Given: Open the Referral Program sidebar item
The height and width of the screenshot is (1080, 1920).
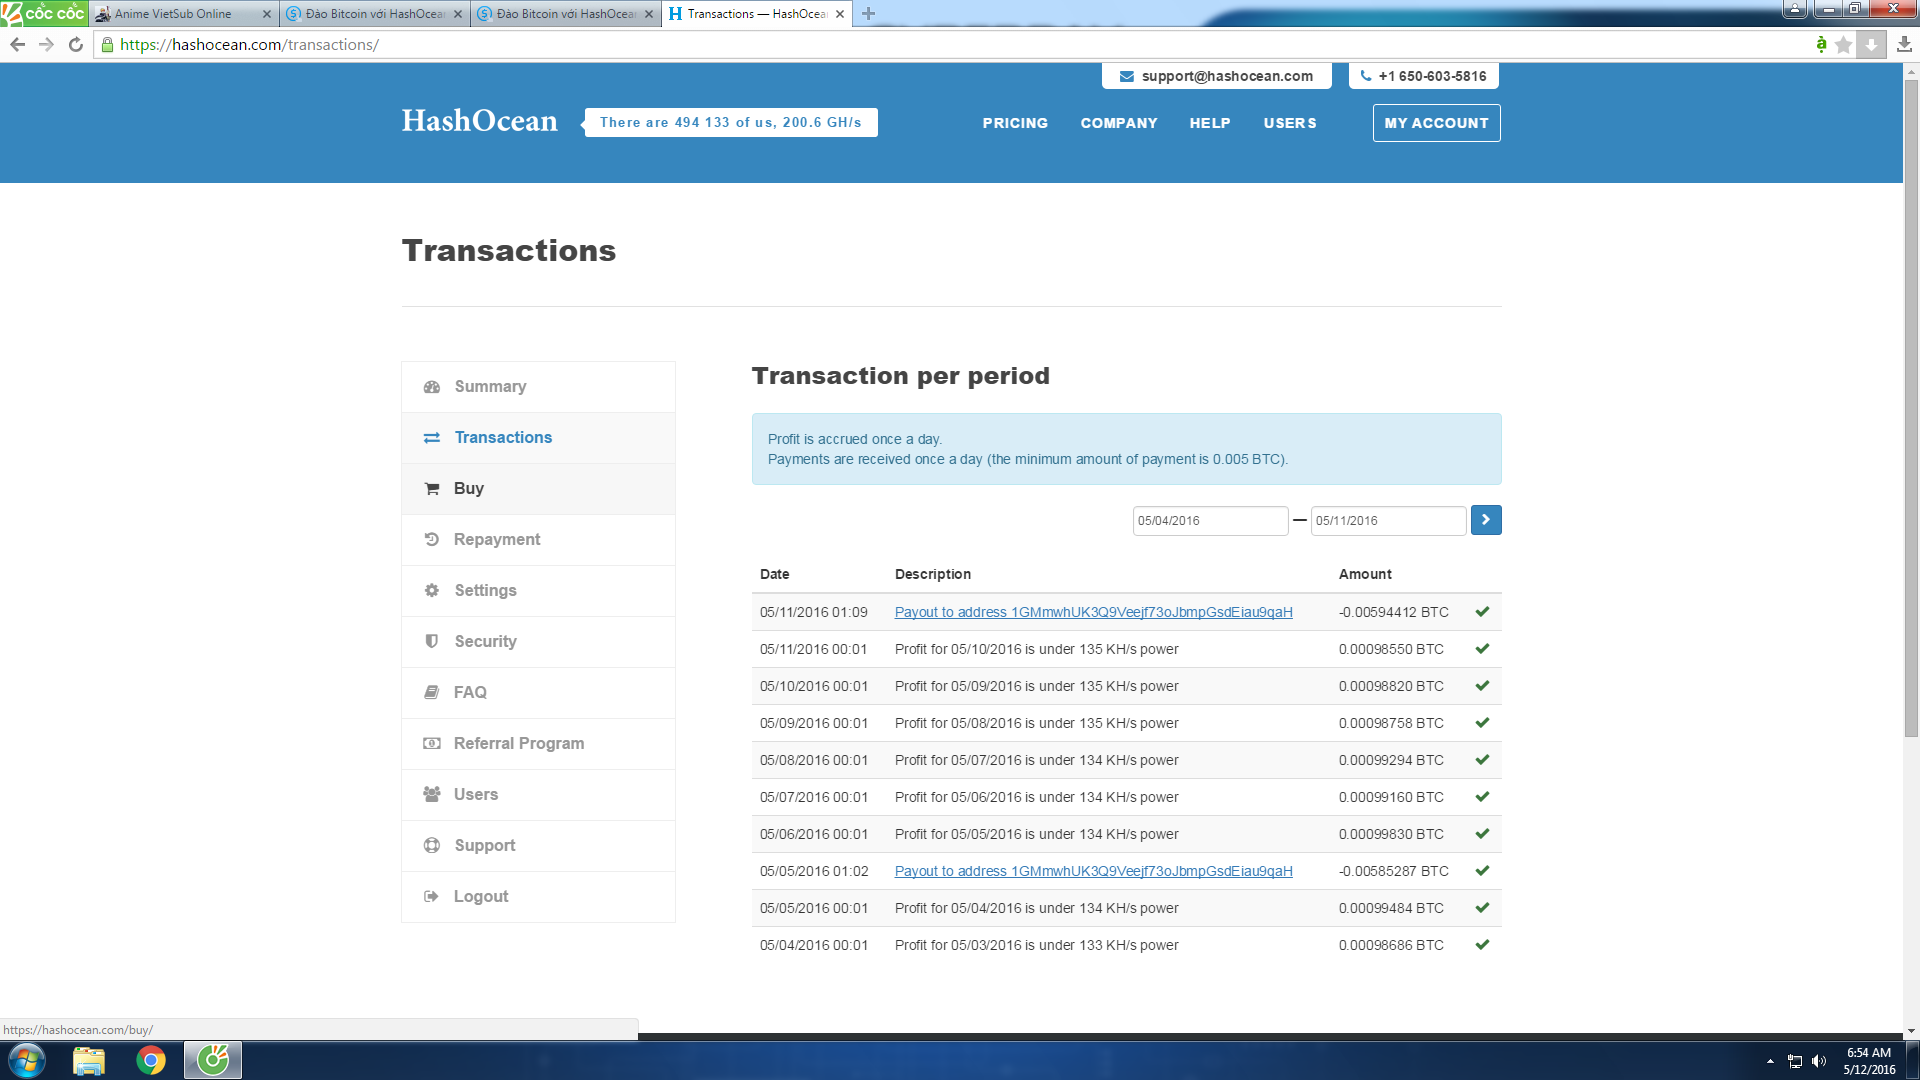Looking at the screenshot, I should click(x=518, y=744).
